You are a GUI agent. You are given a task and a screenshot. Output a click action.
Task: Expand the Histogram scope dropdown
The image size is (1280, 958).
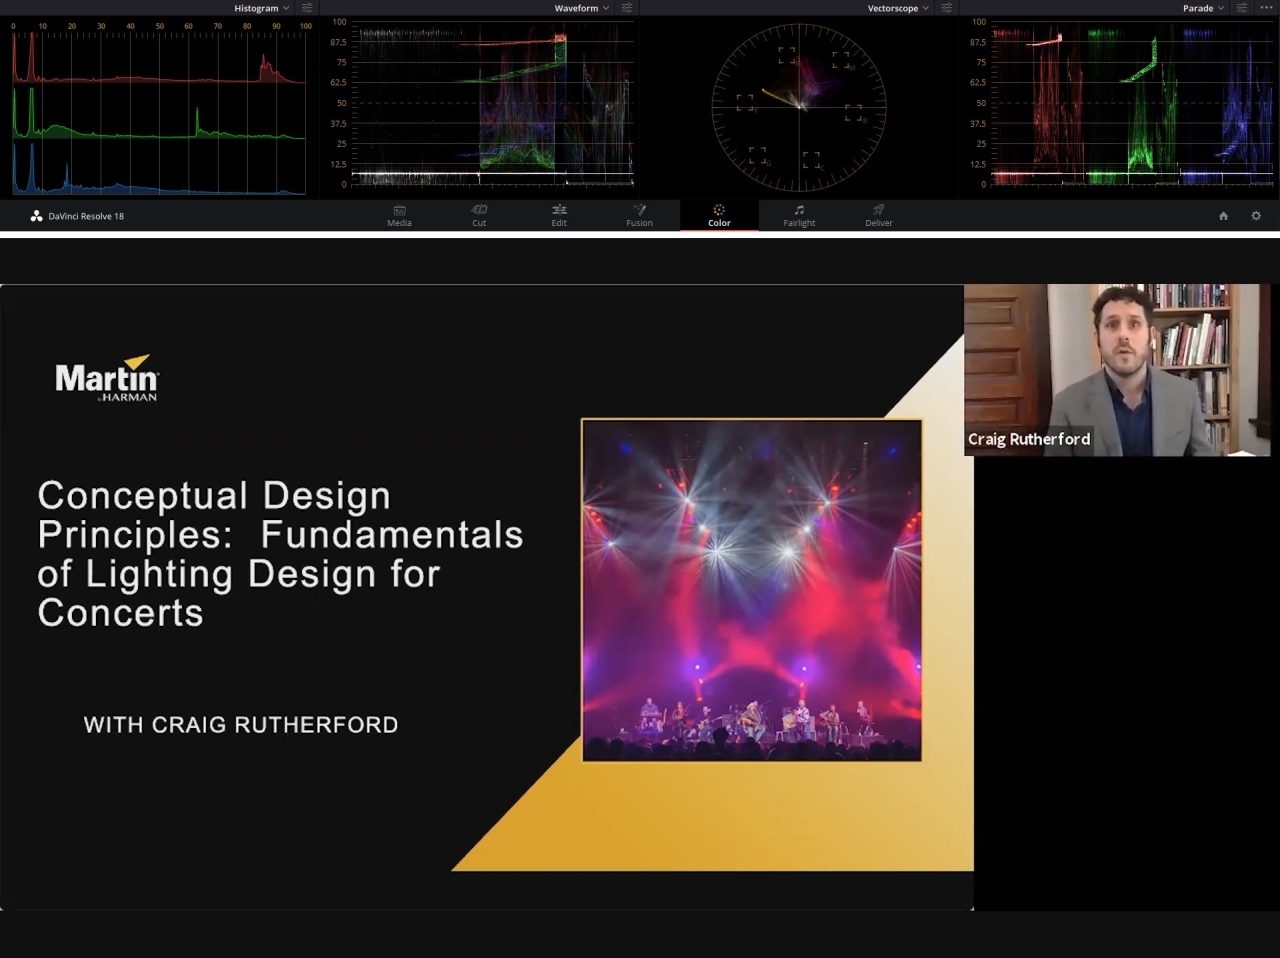pyautogui.click(x=262, y=8)
